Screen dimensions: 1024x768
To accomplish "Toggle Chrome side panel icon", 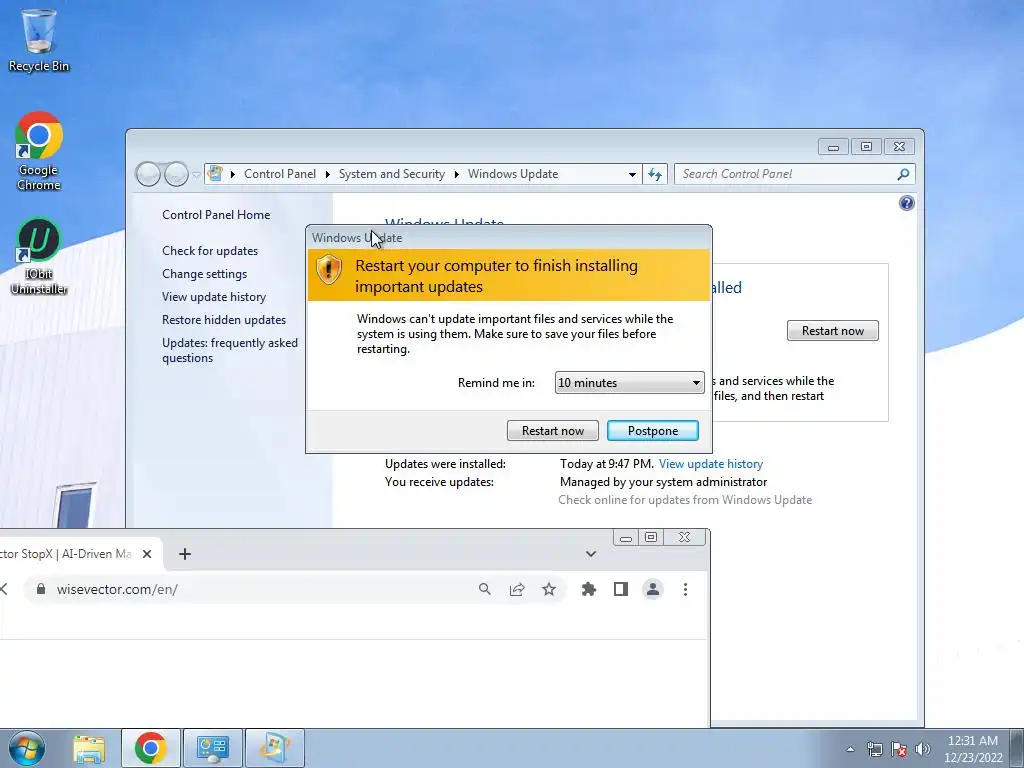I will click(620, 589).
